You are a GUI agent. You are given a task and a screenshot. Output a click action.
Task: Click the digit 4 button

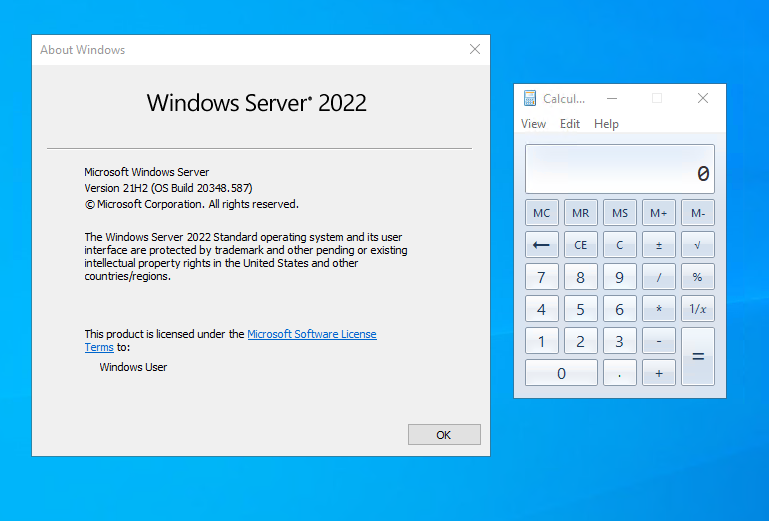(x=541, y=309)
